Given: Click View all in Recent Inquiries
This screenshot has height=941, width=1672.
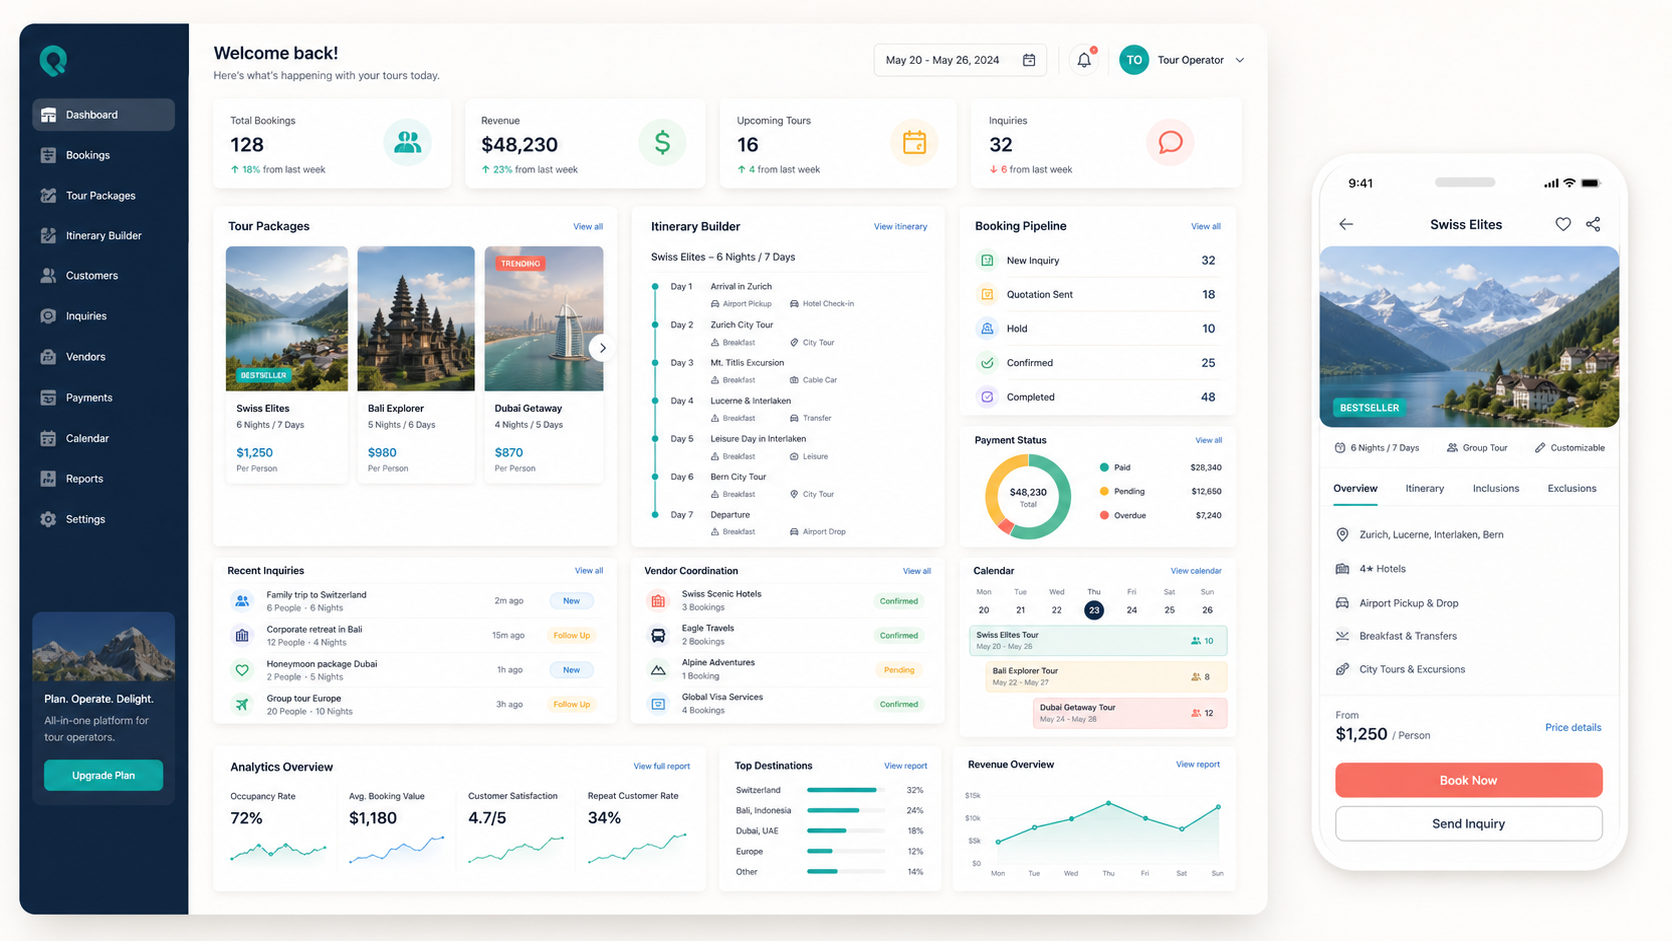Looking at the screenshot, I should [x=589, y=571].
